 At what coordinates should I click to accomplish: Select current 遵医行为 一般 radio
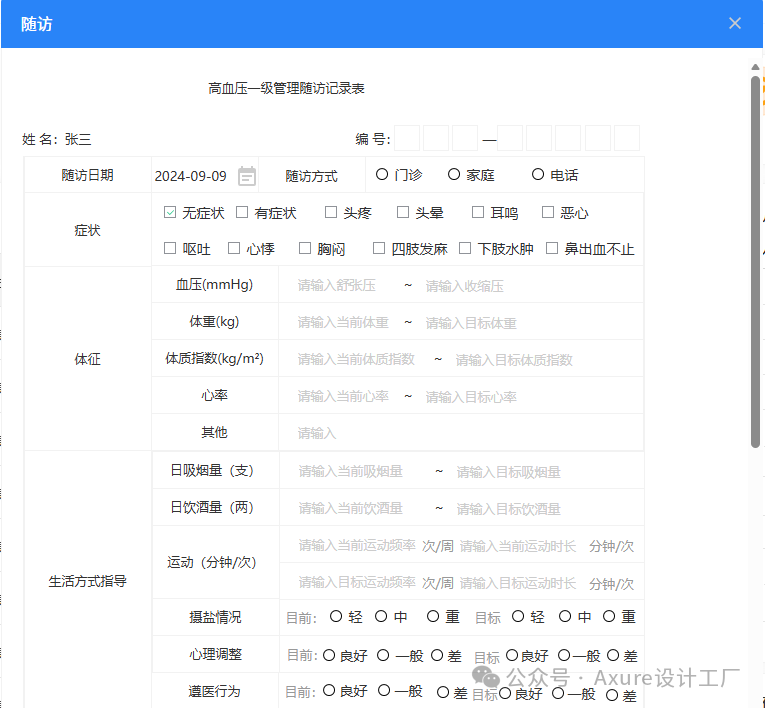pyautogui.click(x=384, y=690)
